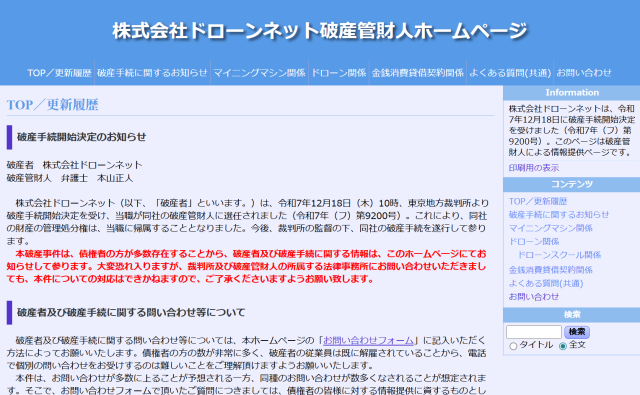The height and width of the screenshot is (395, 640).
Task: Click the 破産者及び破産手続に関する問い合わせ等について heading
Action: [x=131, y=313]
